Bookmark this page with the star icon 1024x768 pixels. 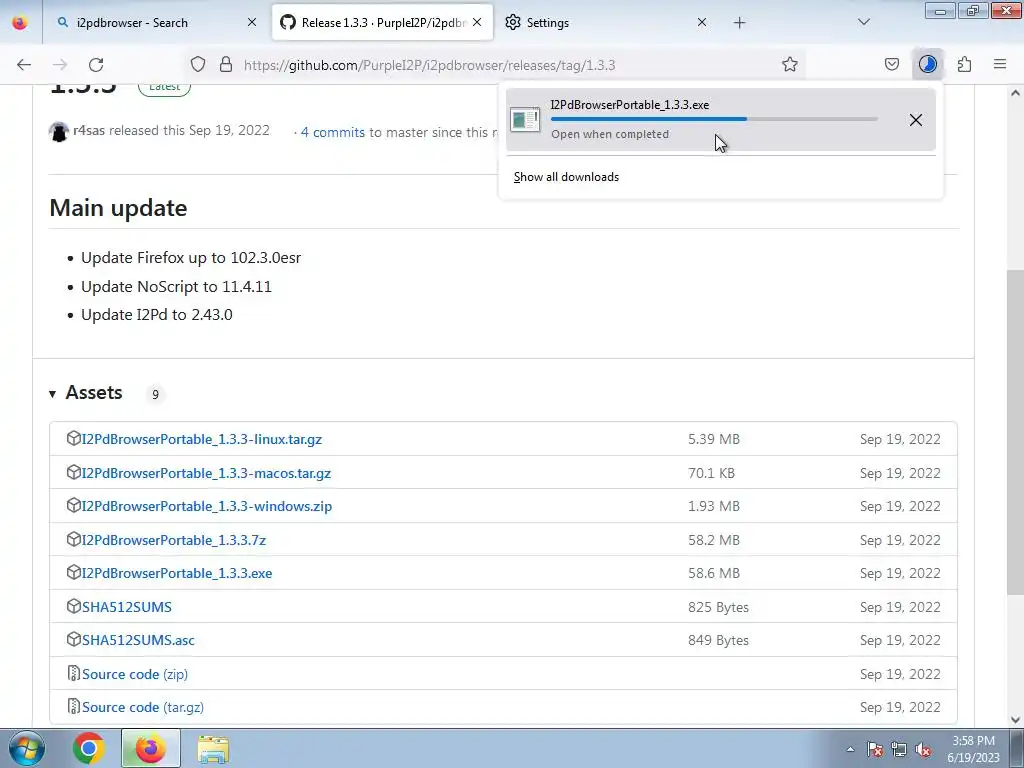click(790, 65)
